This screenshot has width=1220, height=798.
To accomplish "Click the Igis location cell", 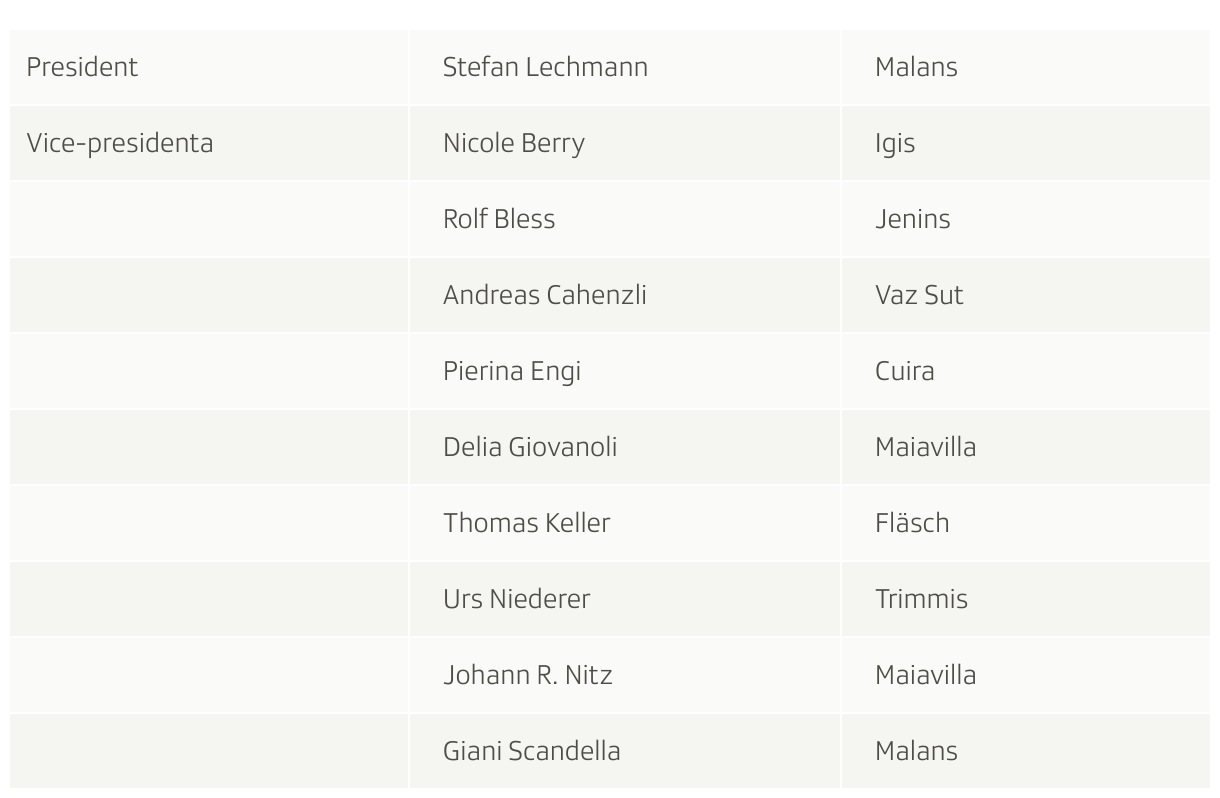I will [1026, 143].
